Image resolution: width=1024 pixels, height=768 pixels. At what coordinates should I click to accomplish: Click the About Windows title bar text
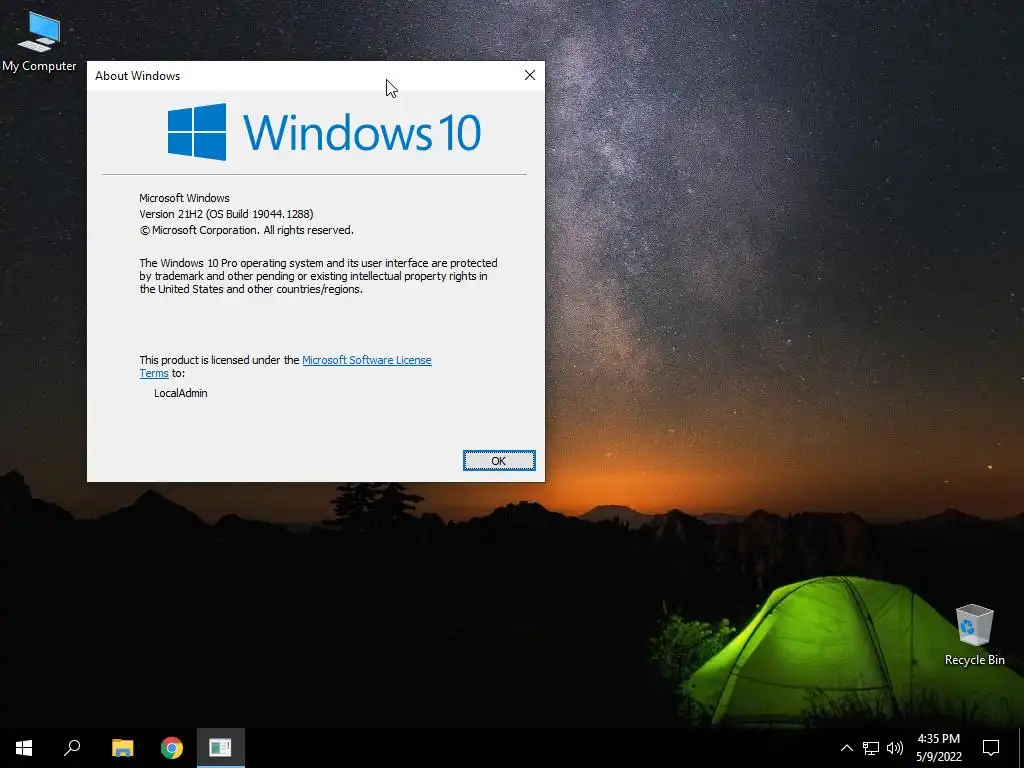click(x=137, y=76)
